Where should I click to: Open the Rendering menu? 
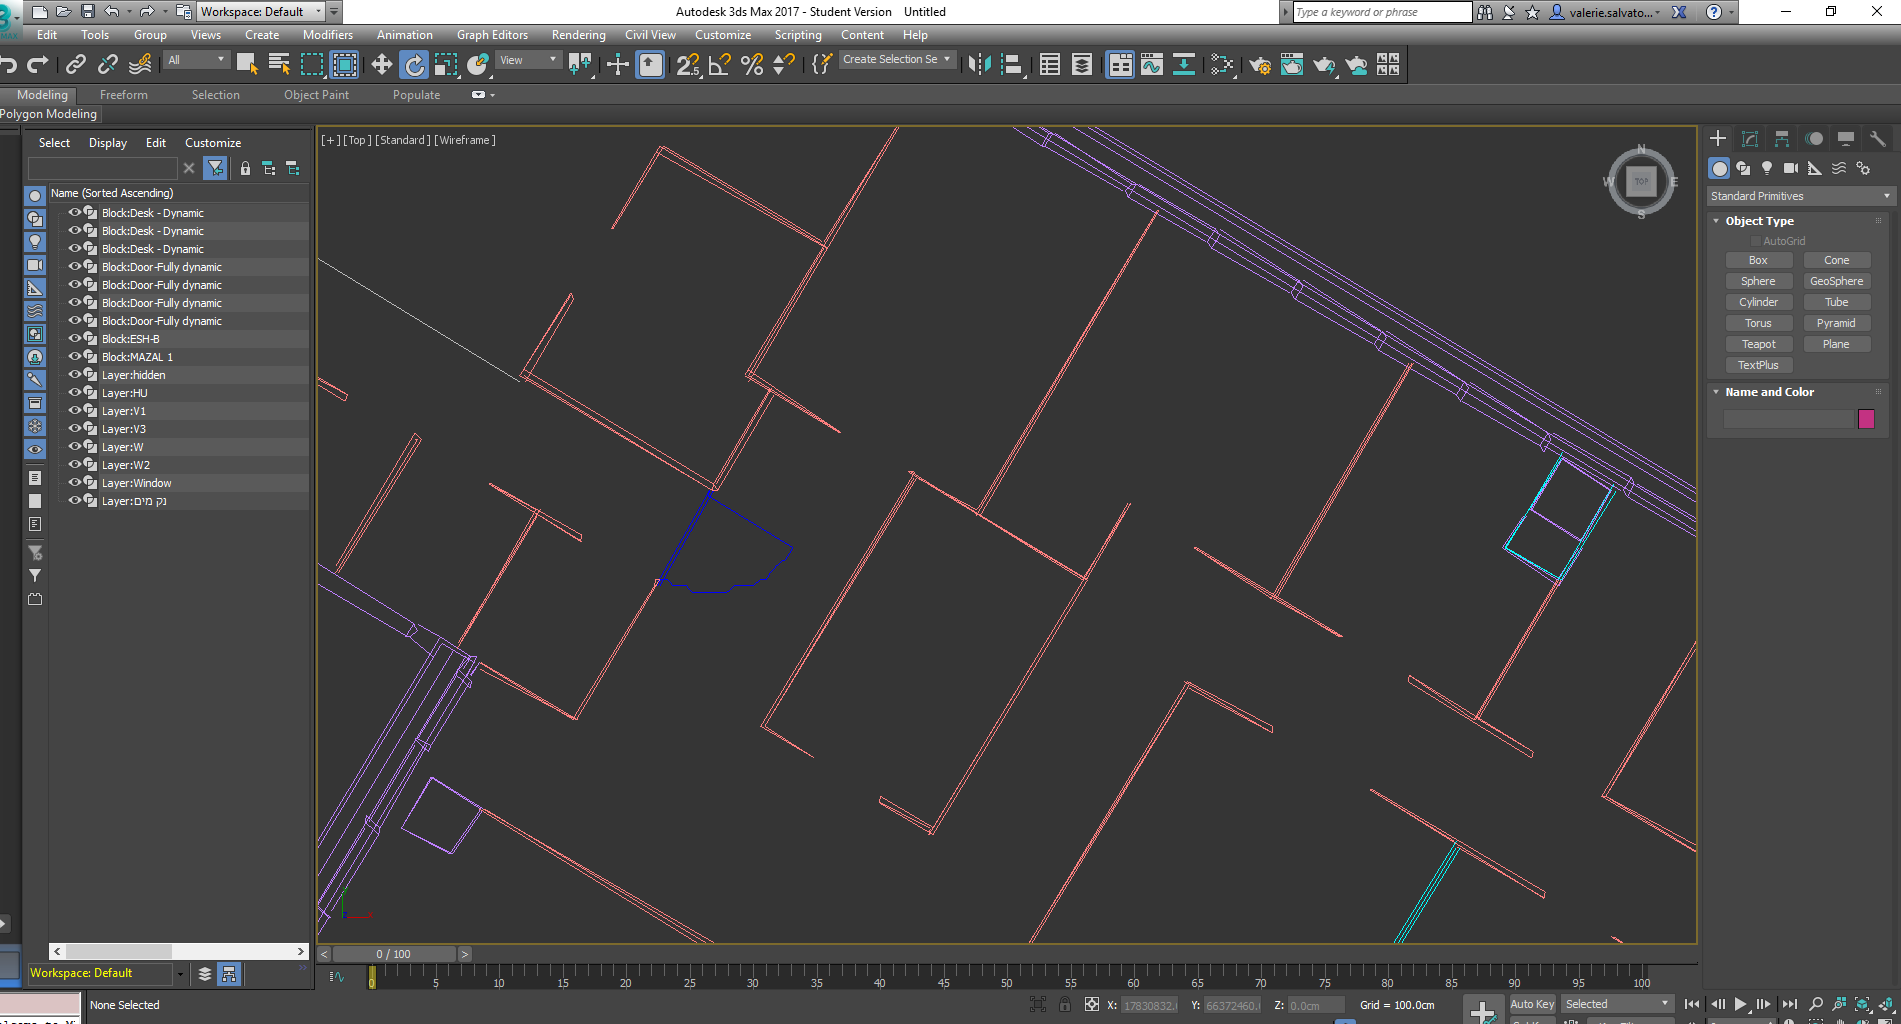(x=578, y=34)
